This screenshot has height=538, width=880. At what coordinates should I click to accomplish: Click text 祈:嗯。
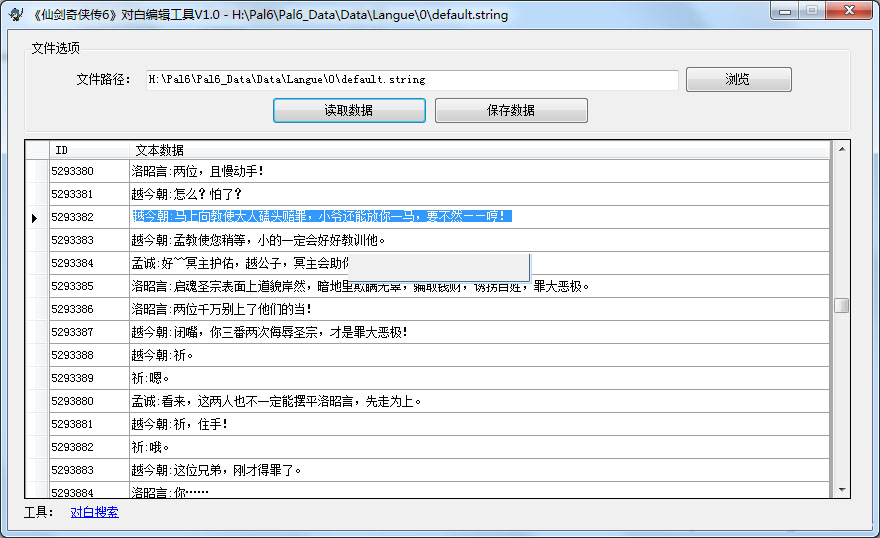[x=150, y=378]
